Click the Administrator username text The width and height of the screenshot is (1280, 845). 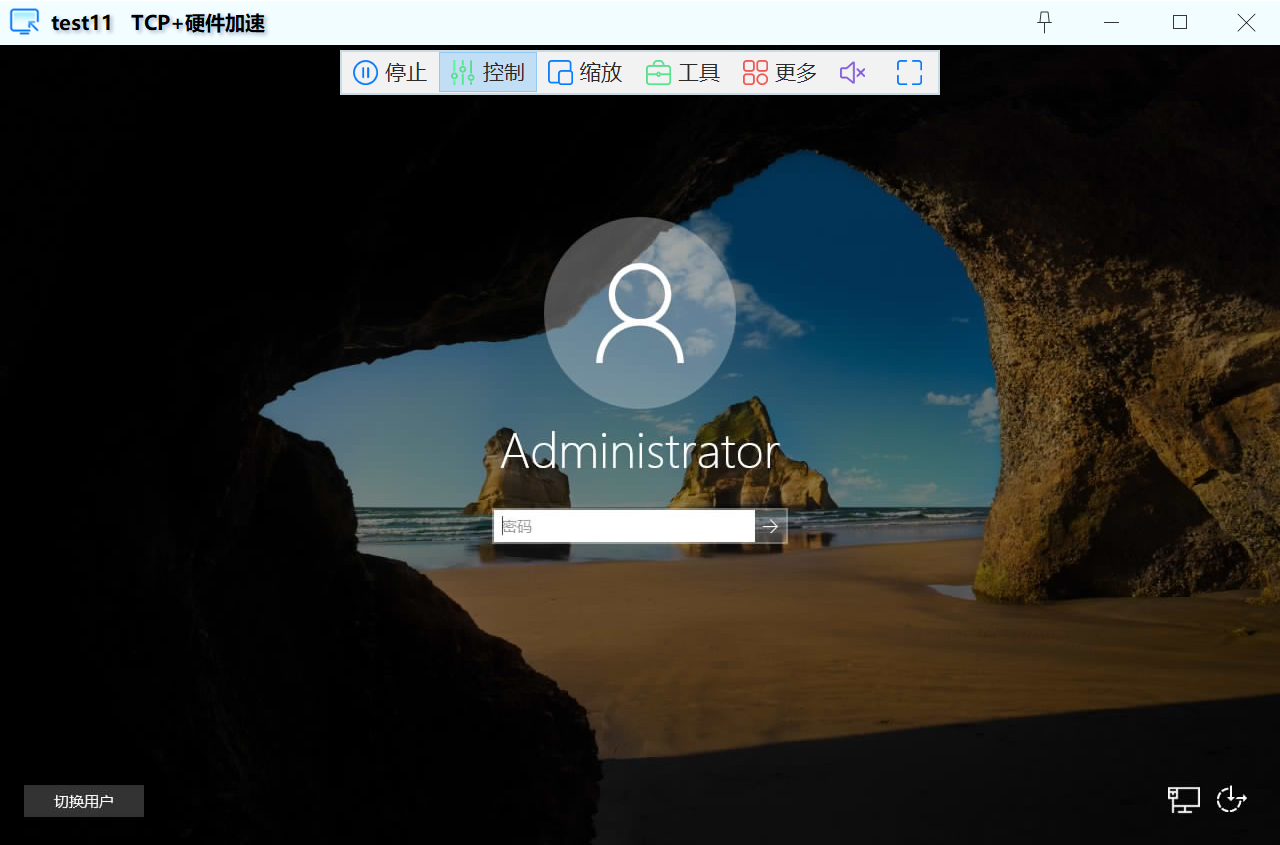[x=640, y=451]
